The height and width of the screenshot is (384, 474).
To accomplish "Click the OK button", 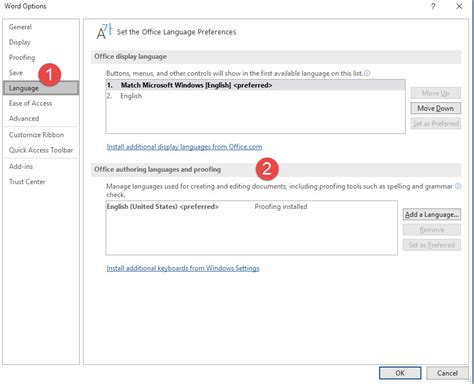I will 400,373.
